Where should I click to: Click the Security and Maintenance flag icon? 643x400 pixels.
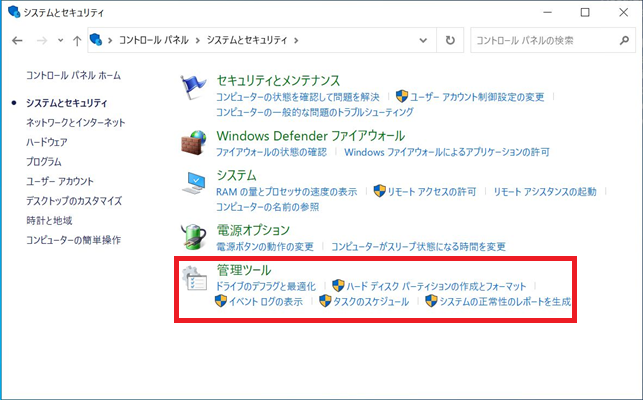click(x=193, y=87)
